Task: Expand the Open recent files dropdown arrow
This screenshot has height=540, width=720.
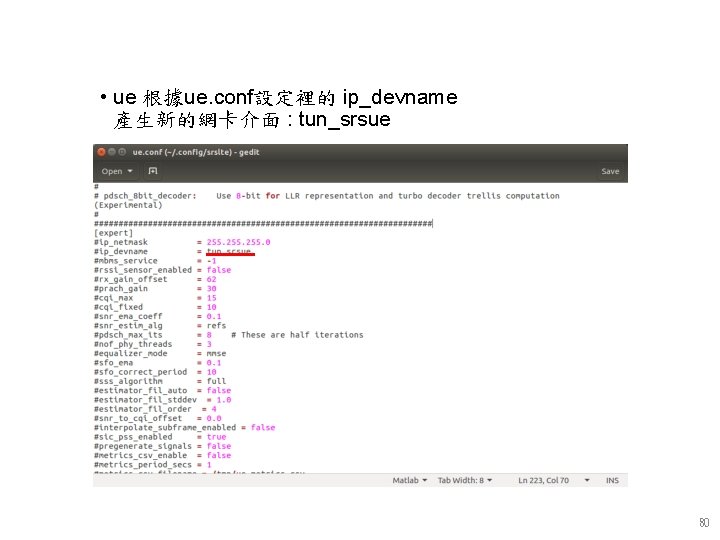Action: [x=130, y=171]
